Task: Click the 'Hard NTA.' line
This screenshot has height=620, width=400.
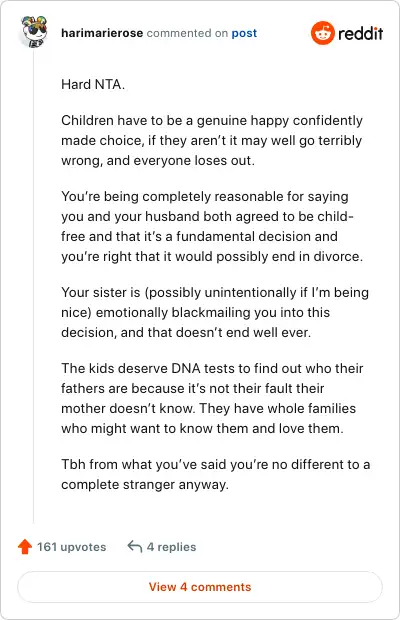Action: (x=93, y=84)
